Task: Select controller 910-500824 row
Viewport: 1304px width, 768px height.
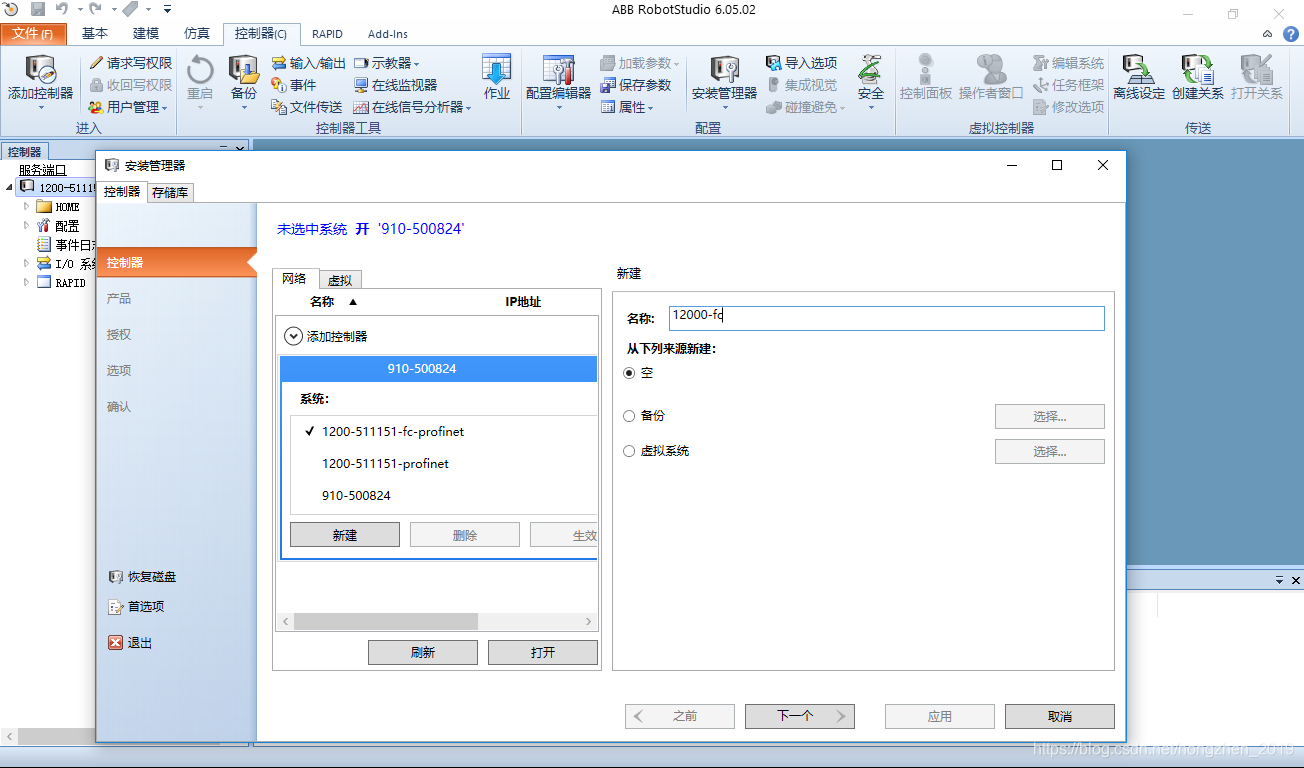Action: tap(439, 369)
